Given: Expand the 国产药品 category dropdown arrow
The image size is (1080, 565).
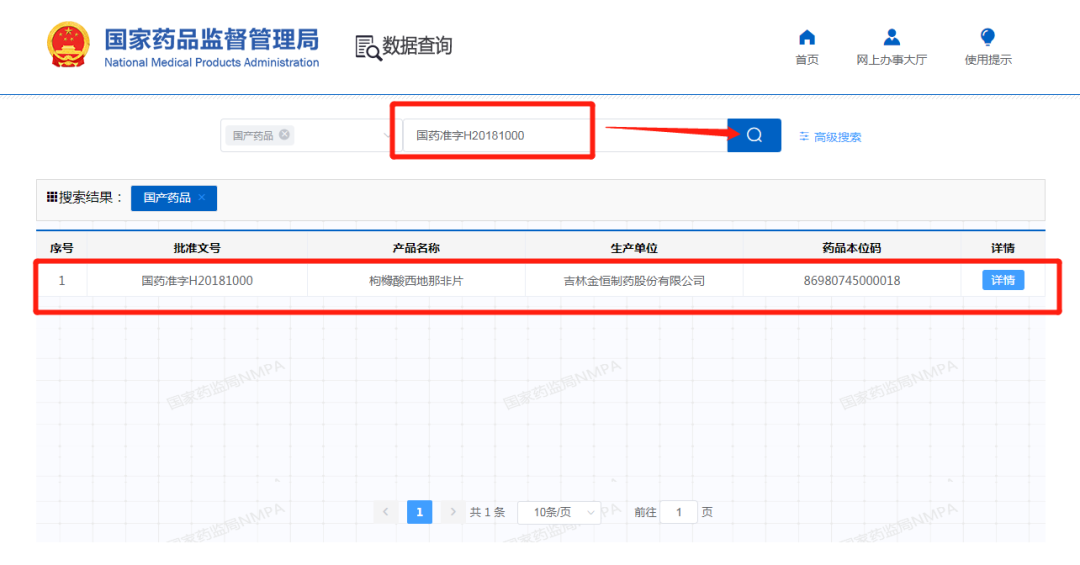Looking at the screenshot, I should [x=387, y=135].
